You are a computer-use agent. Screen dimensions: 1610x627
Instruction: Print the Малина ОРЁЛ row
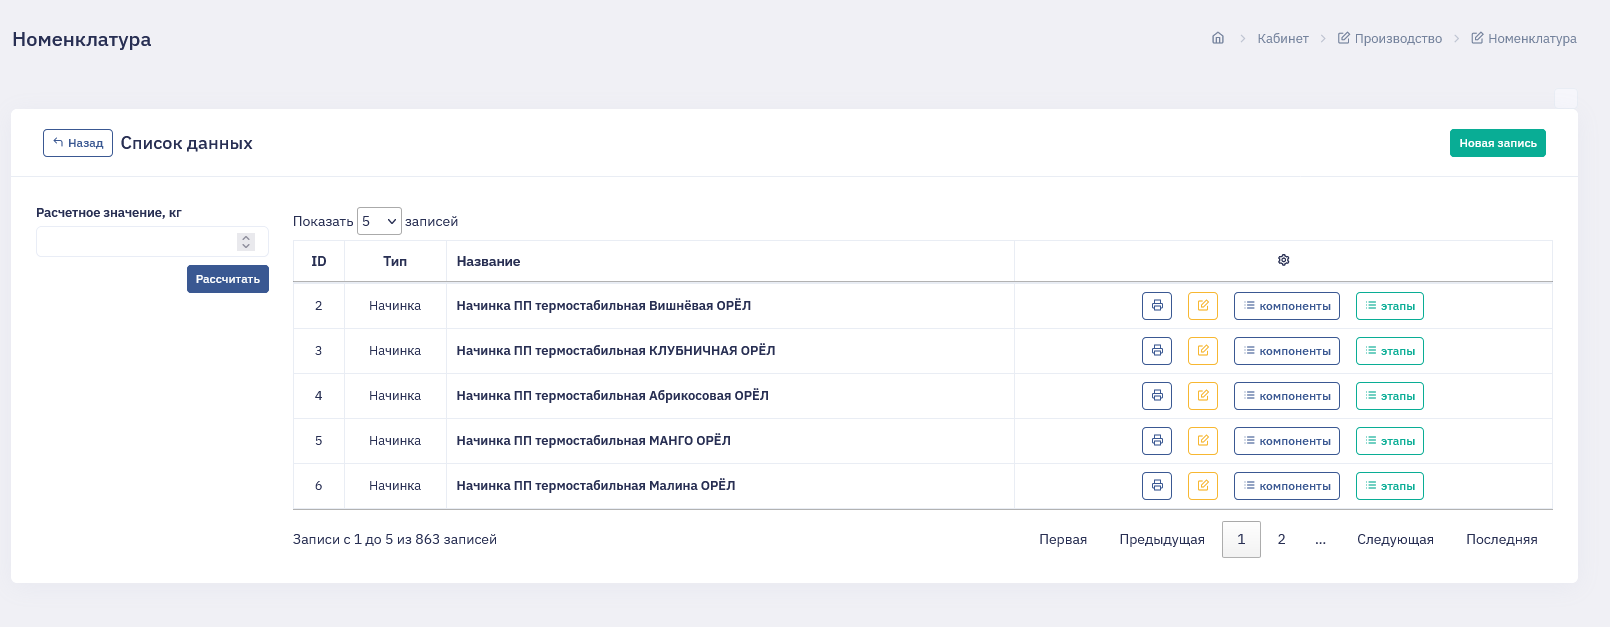pyautogui.click(x=1157, y=486)
